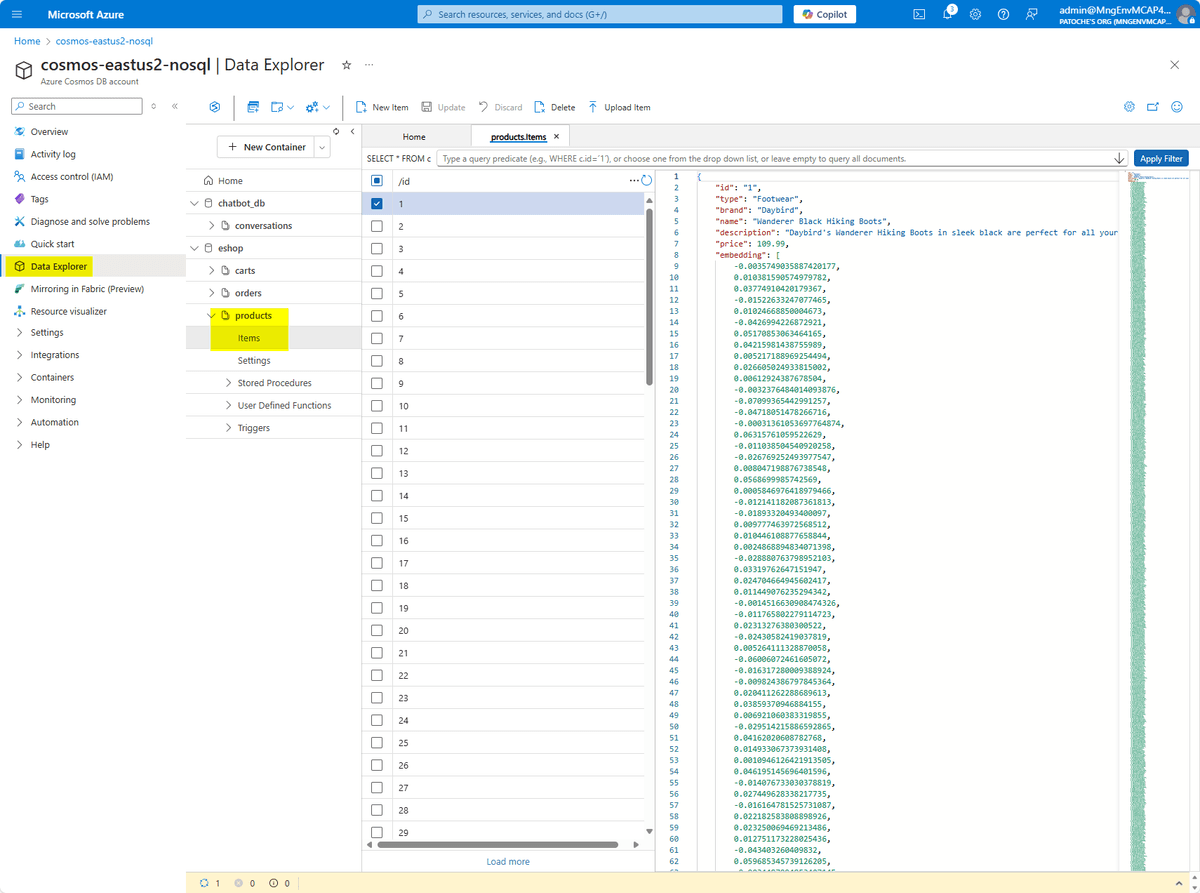This screenshot has height=893, width=1200.
Task: Click the Copilot button
Action: [825, 14]
